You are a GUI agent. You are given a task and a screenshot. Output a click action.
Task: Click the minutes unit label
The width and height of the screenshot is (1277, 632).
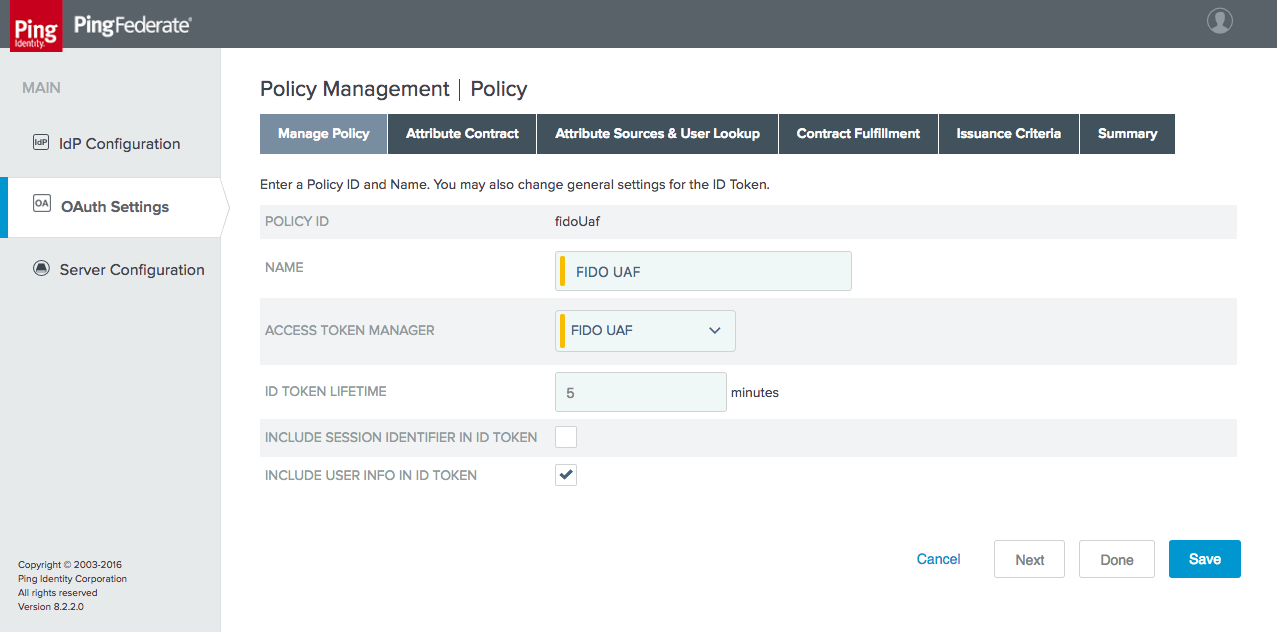pyautogui.click(x=754, y=393)
